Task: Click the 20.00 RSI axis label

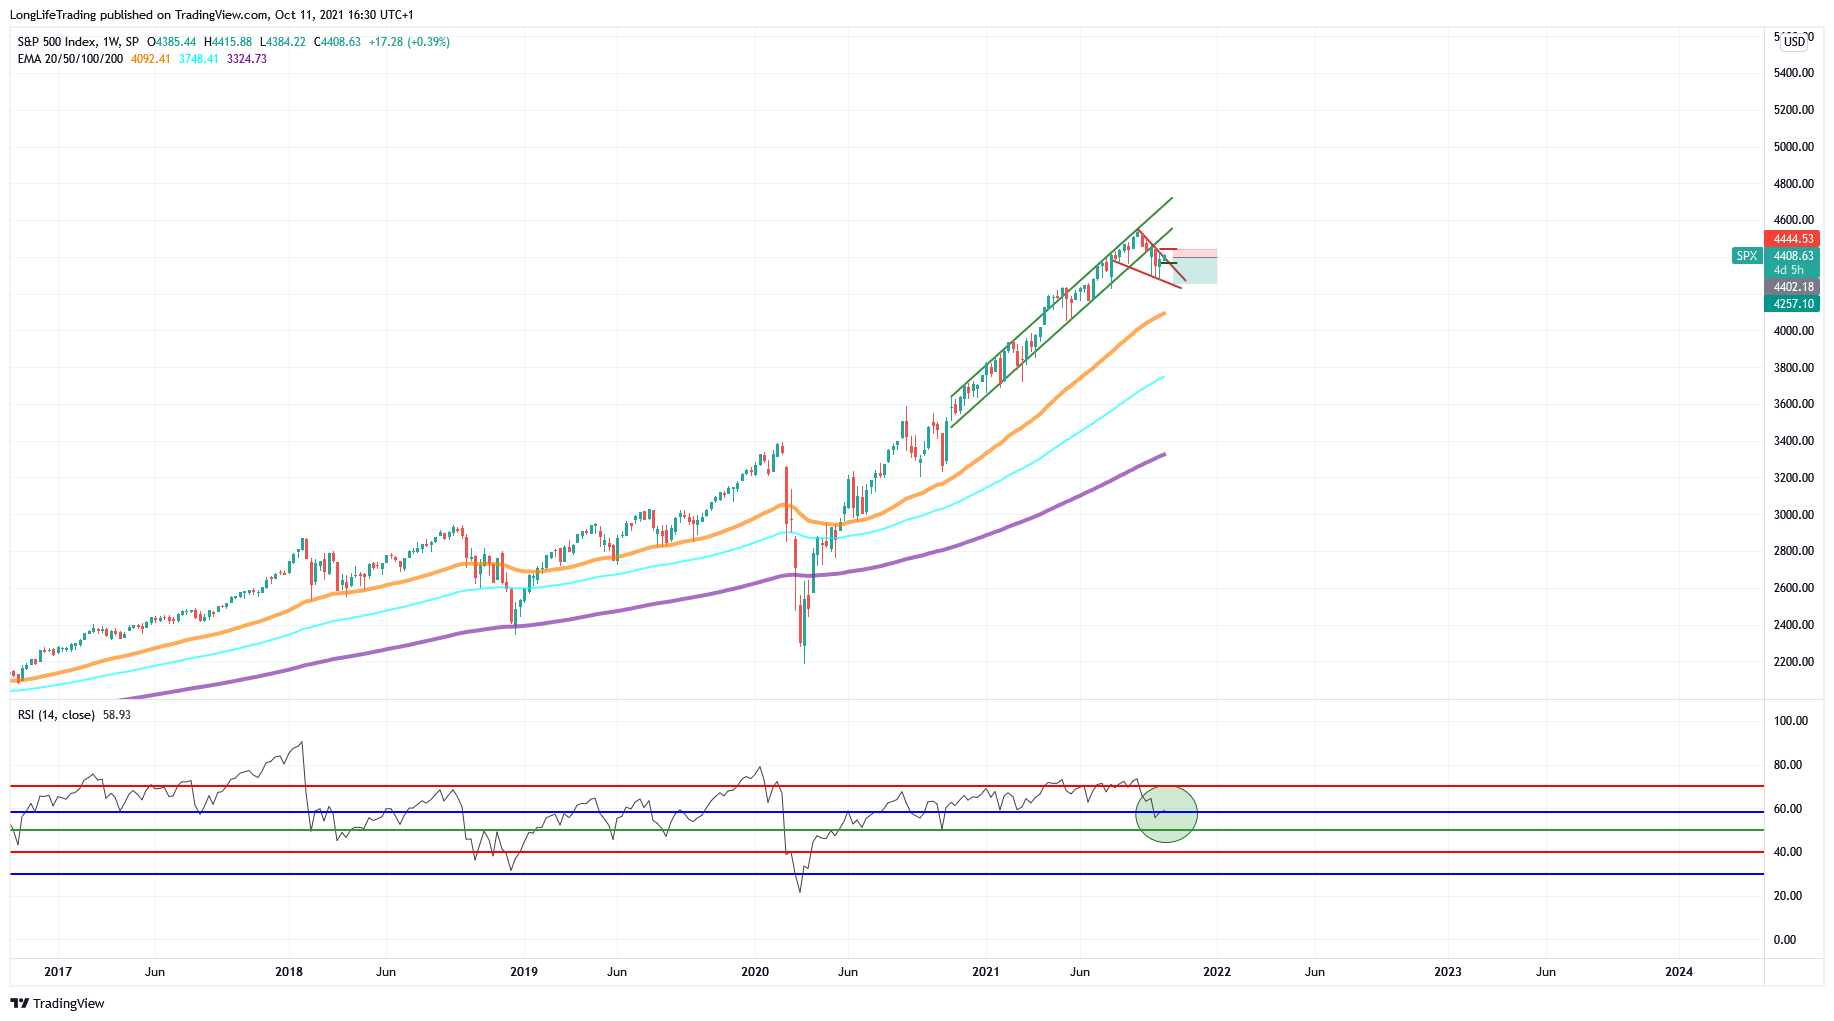Action: pyautogui.click(x=1788, y=896)
